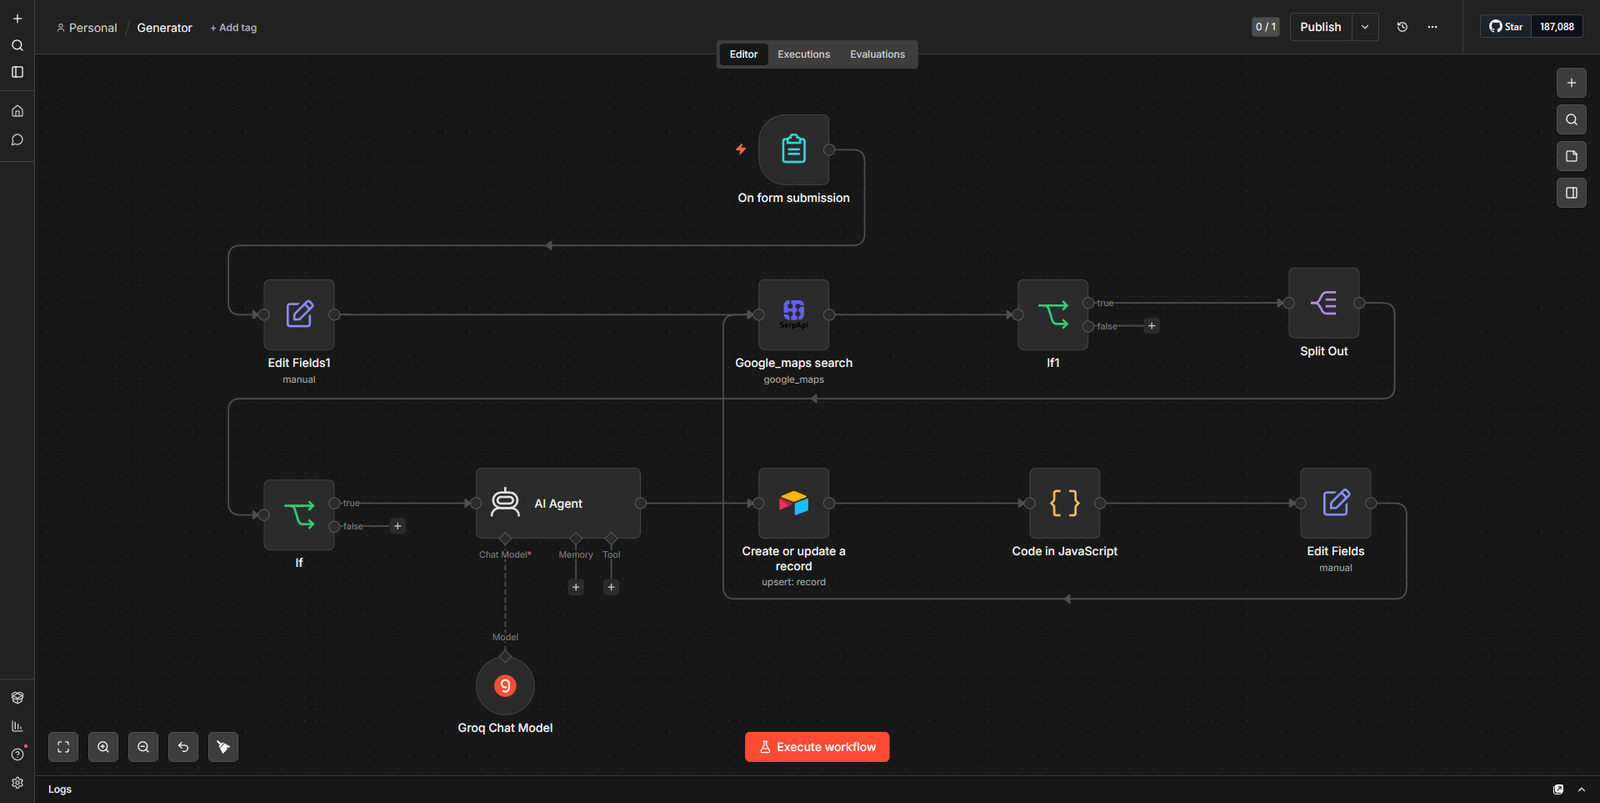Image resolution: width=1600 pixels, height=803 pixels.
Task: Zoom in on the canvas
Action: (103, 747)
